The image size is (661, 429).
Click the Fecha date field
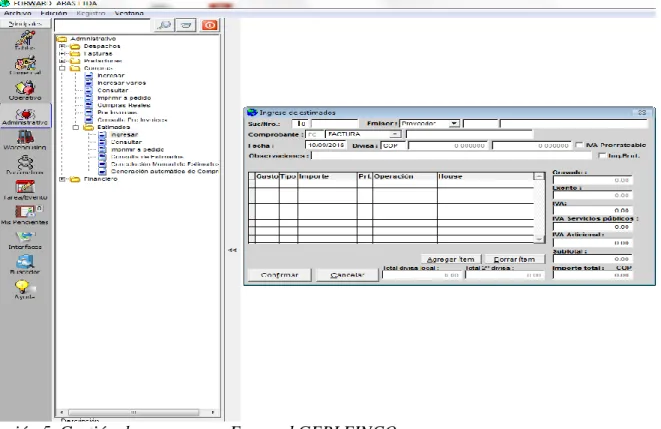point(325,145)
